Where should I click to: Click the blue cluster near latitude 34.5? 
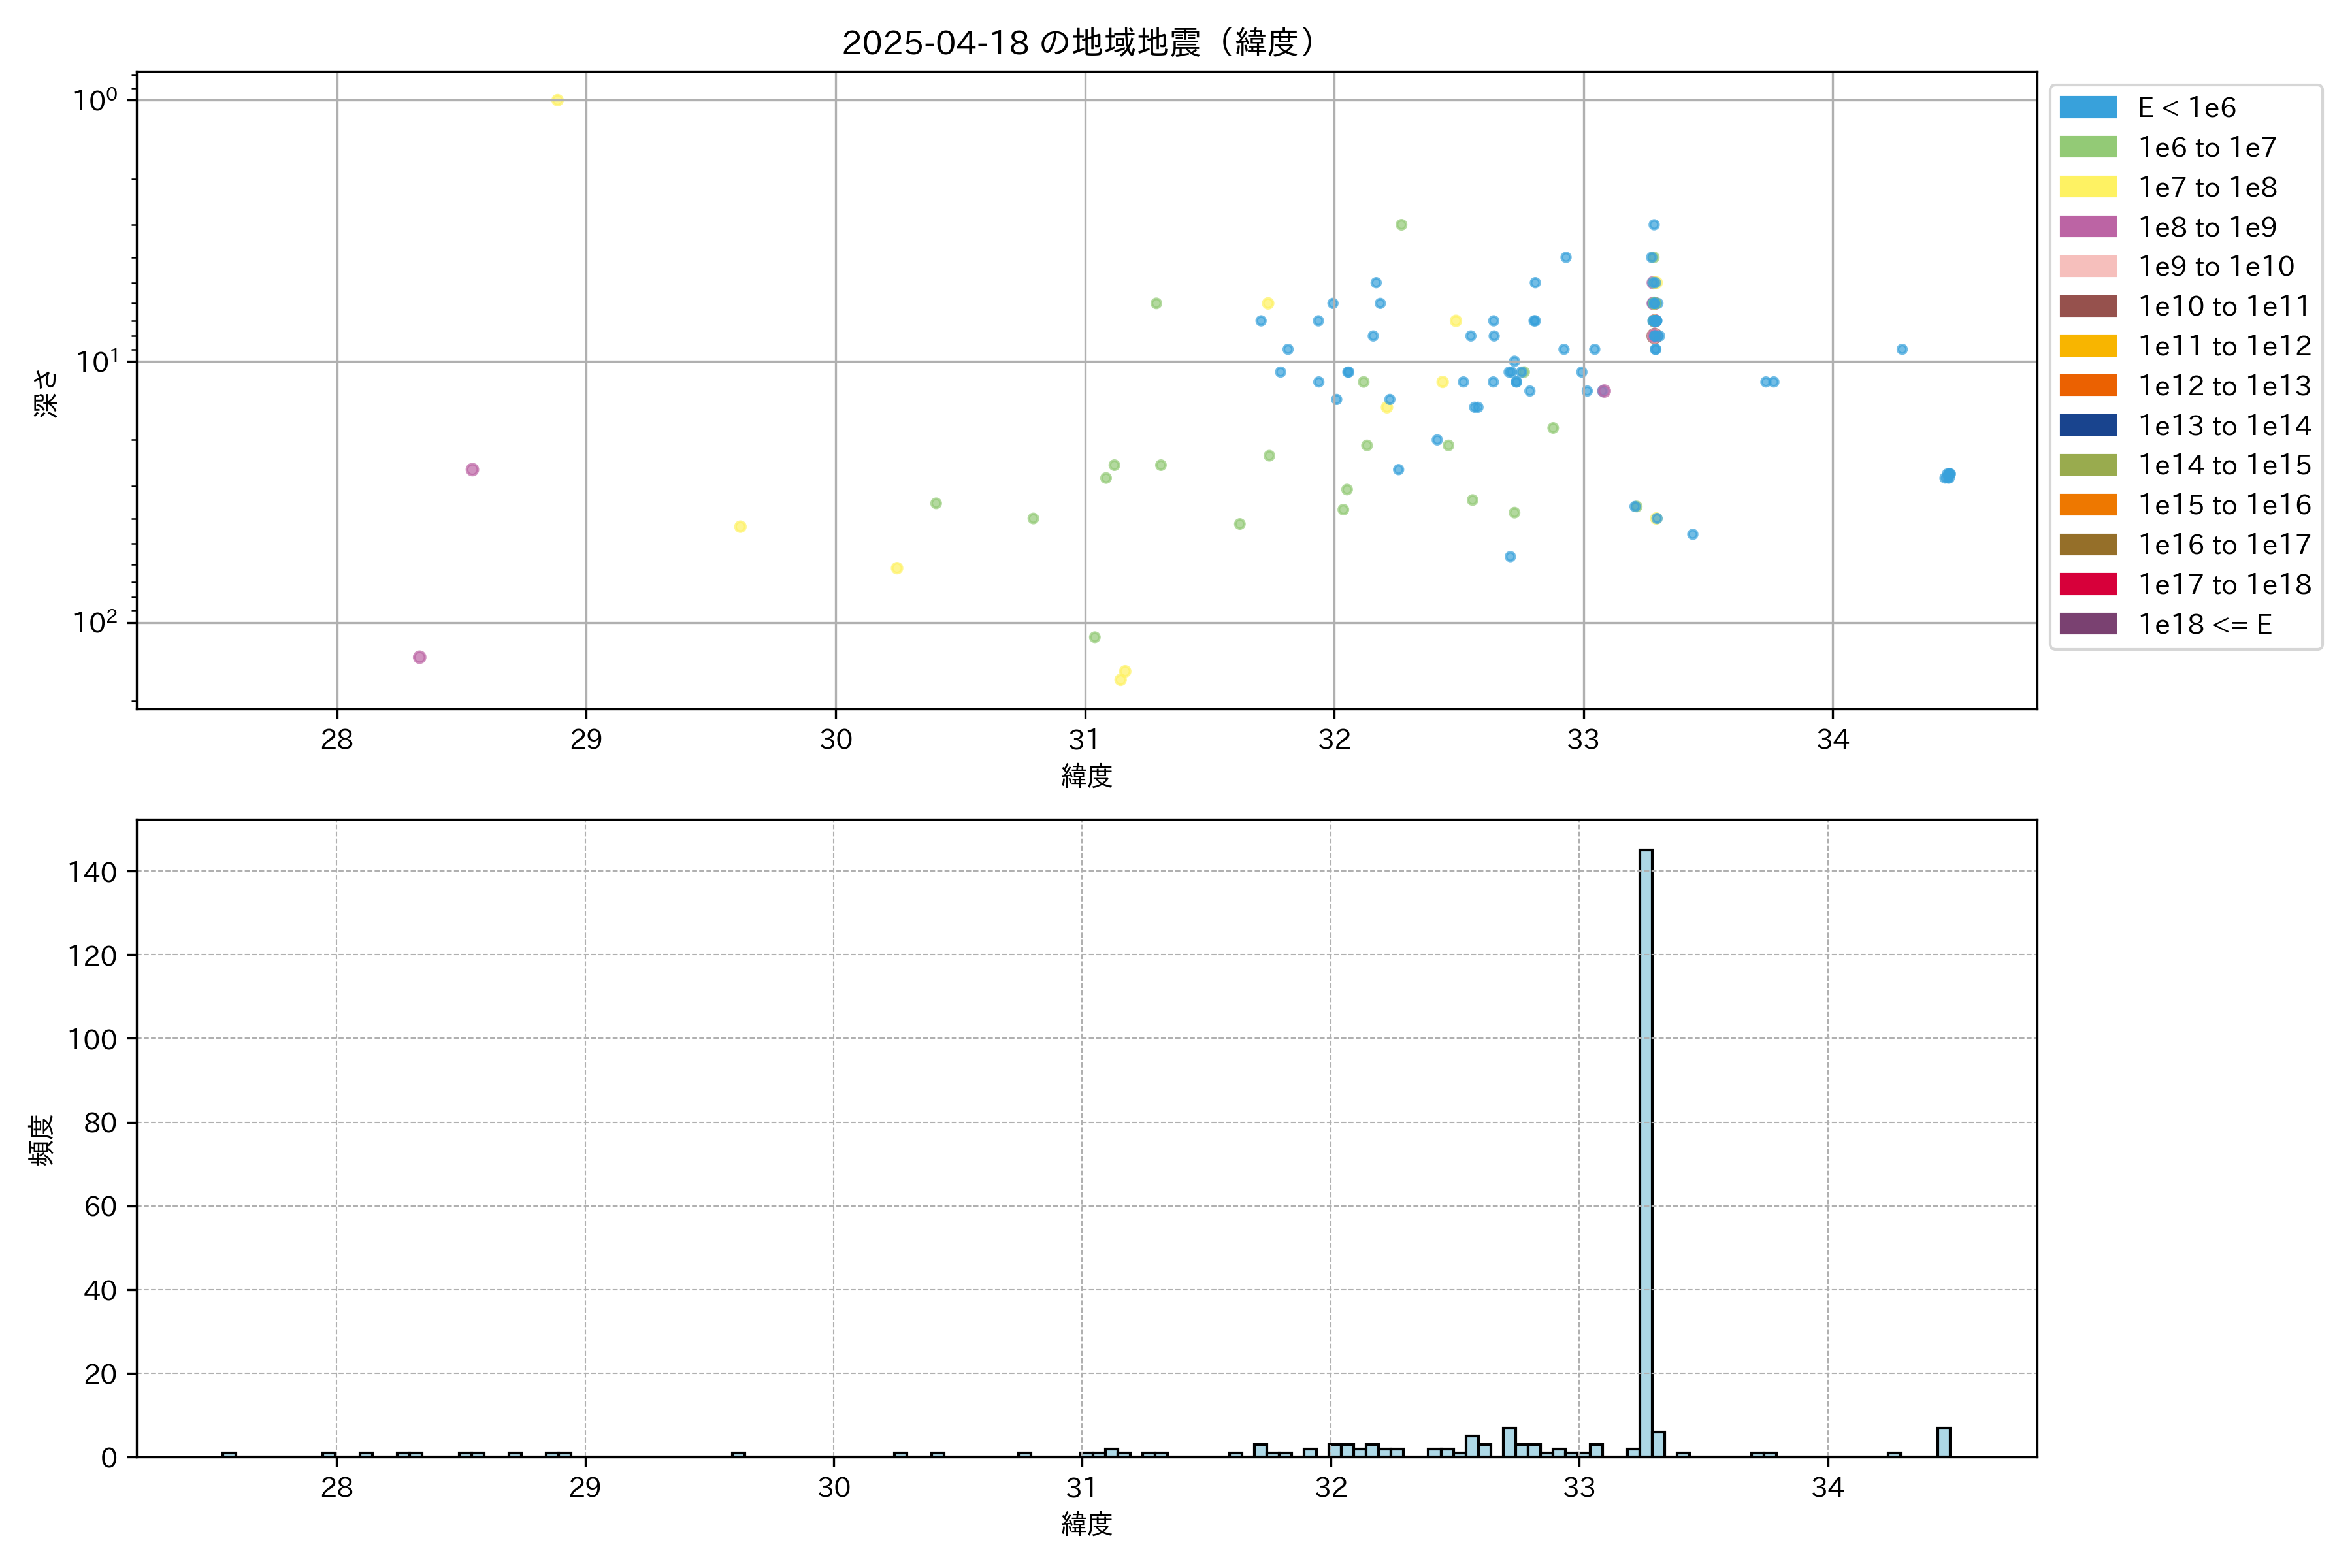pyautogui.click(x=1947, y=476)
